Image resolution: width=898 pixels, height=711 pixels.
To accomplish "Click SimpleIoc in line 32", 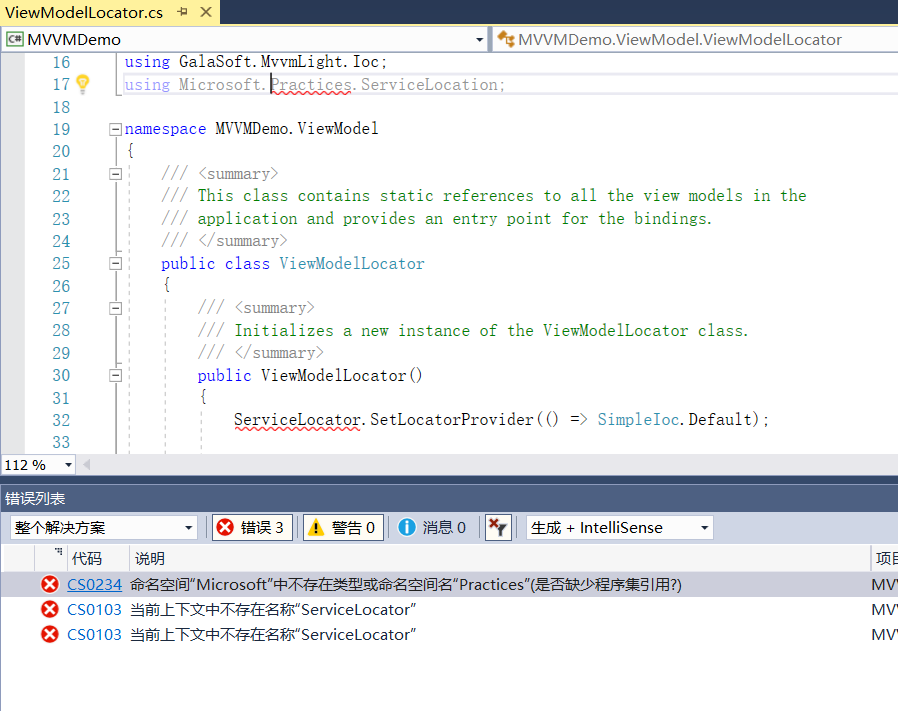I will tap(639, 420).
